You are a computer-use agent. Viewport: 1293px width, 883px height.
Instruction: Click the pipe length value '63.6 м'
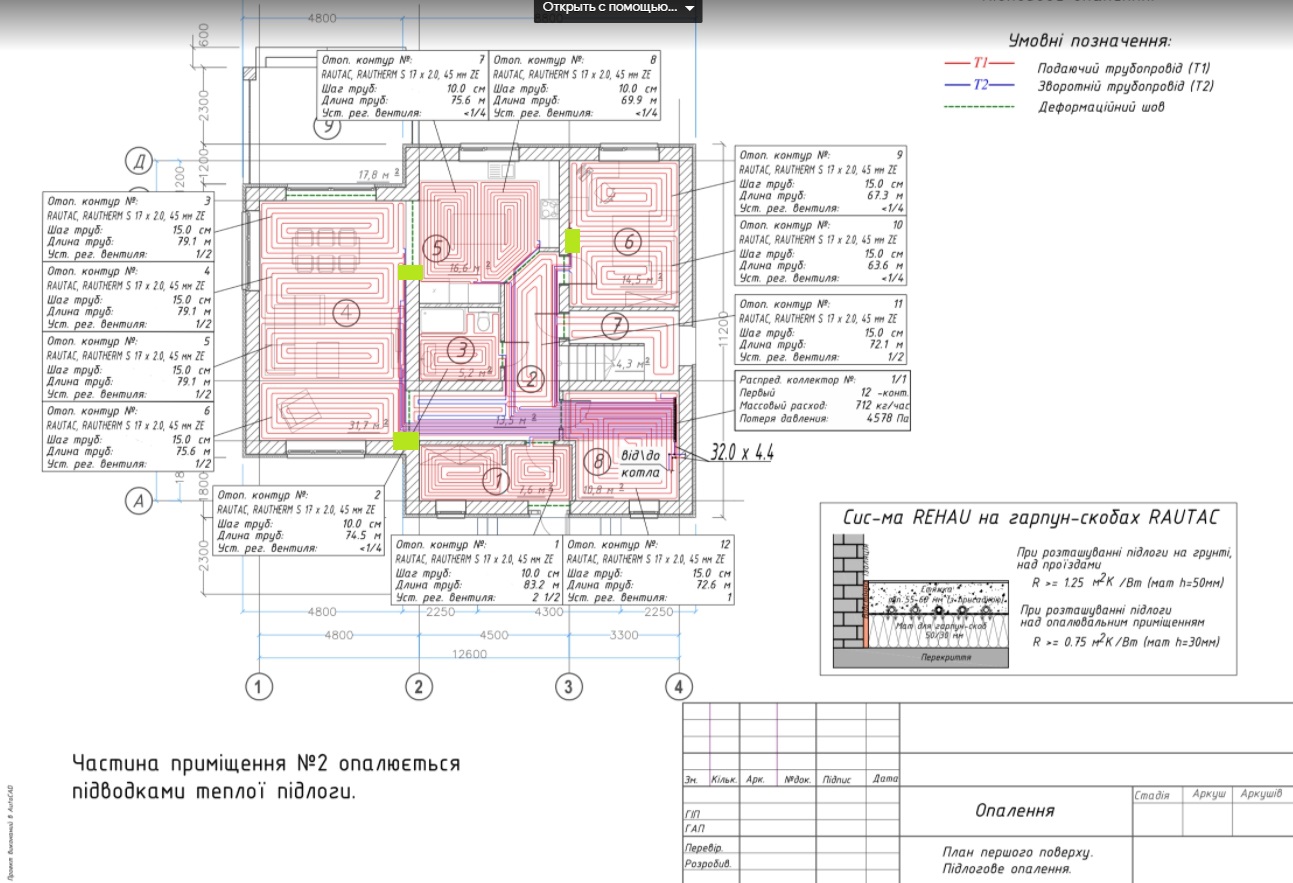point(884,266)
